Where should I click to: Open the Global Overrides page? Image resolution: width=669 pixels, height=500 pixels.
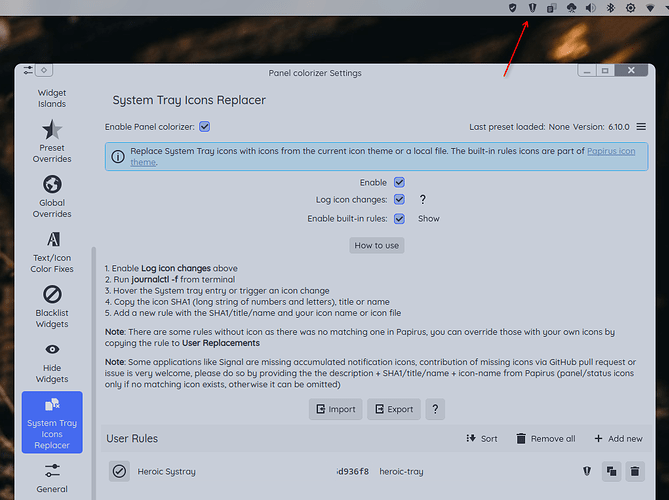[x=52, y=195]
